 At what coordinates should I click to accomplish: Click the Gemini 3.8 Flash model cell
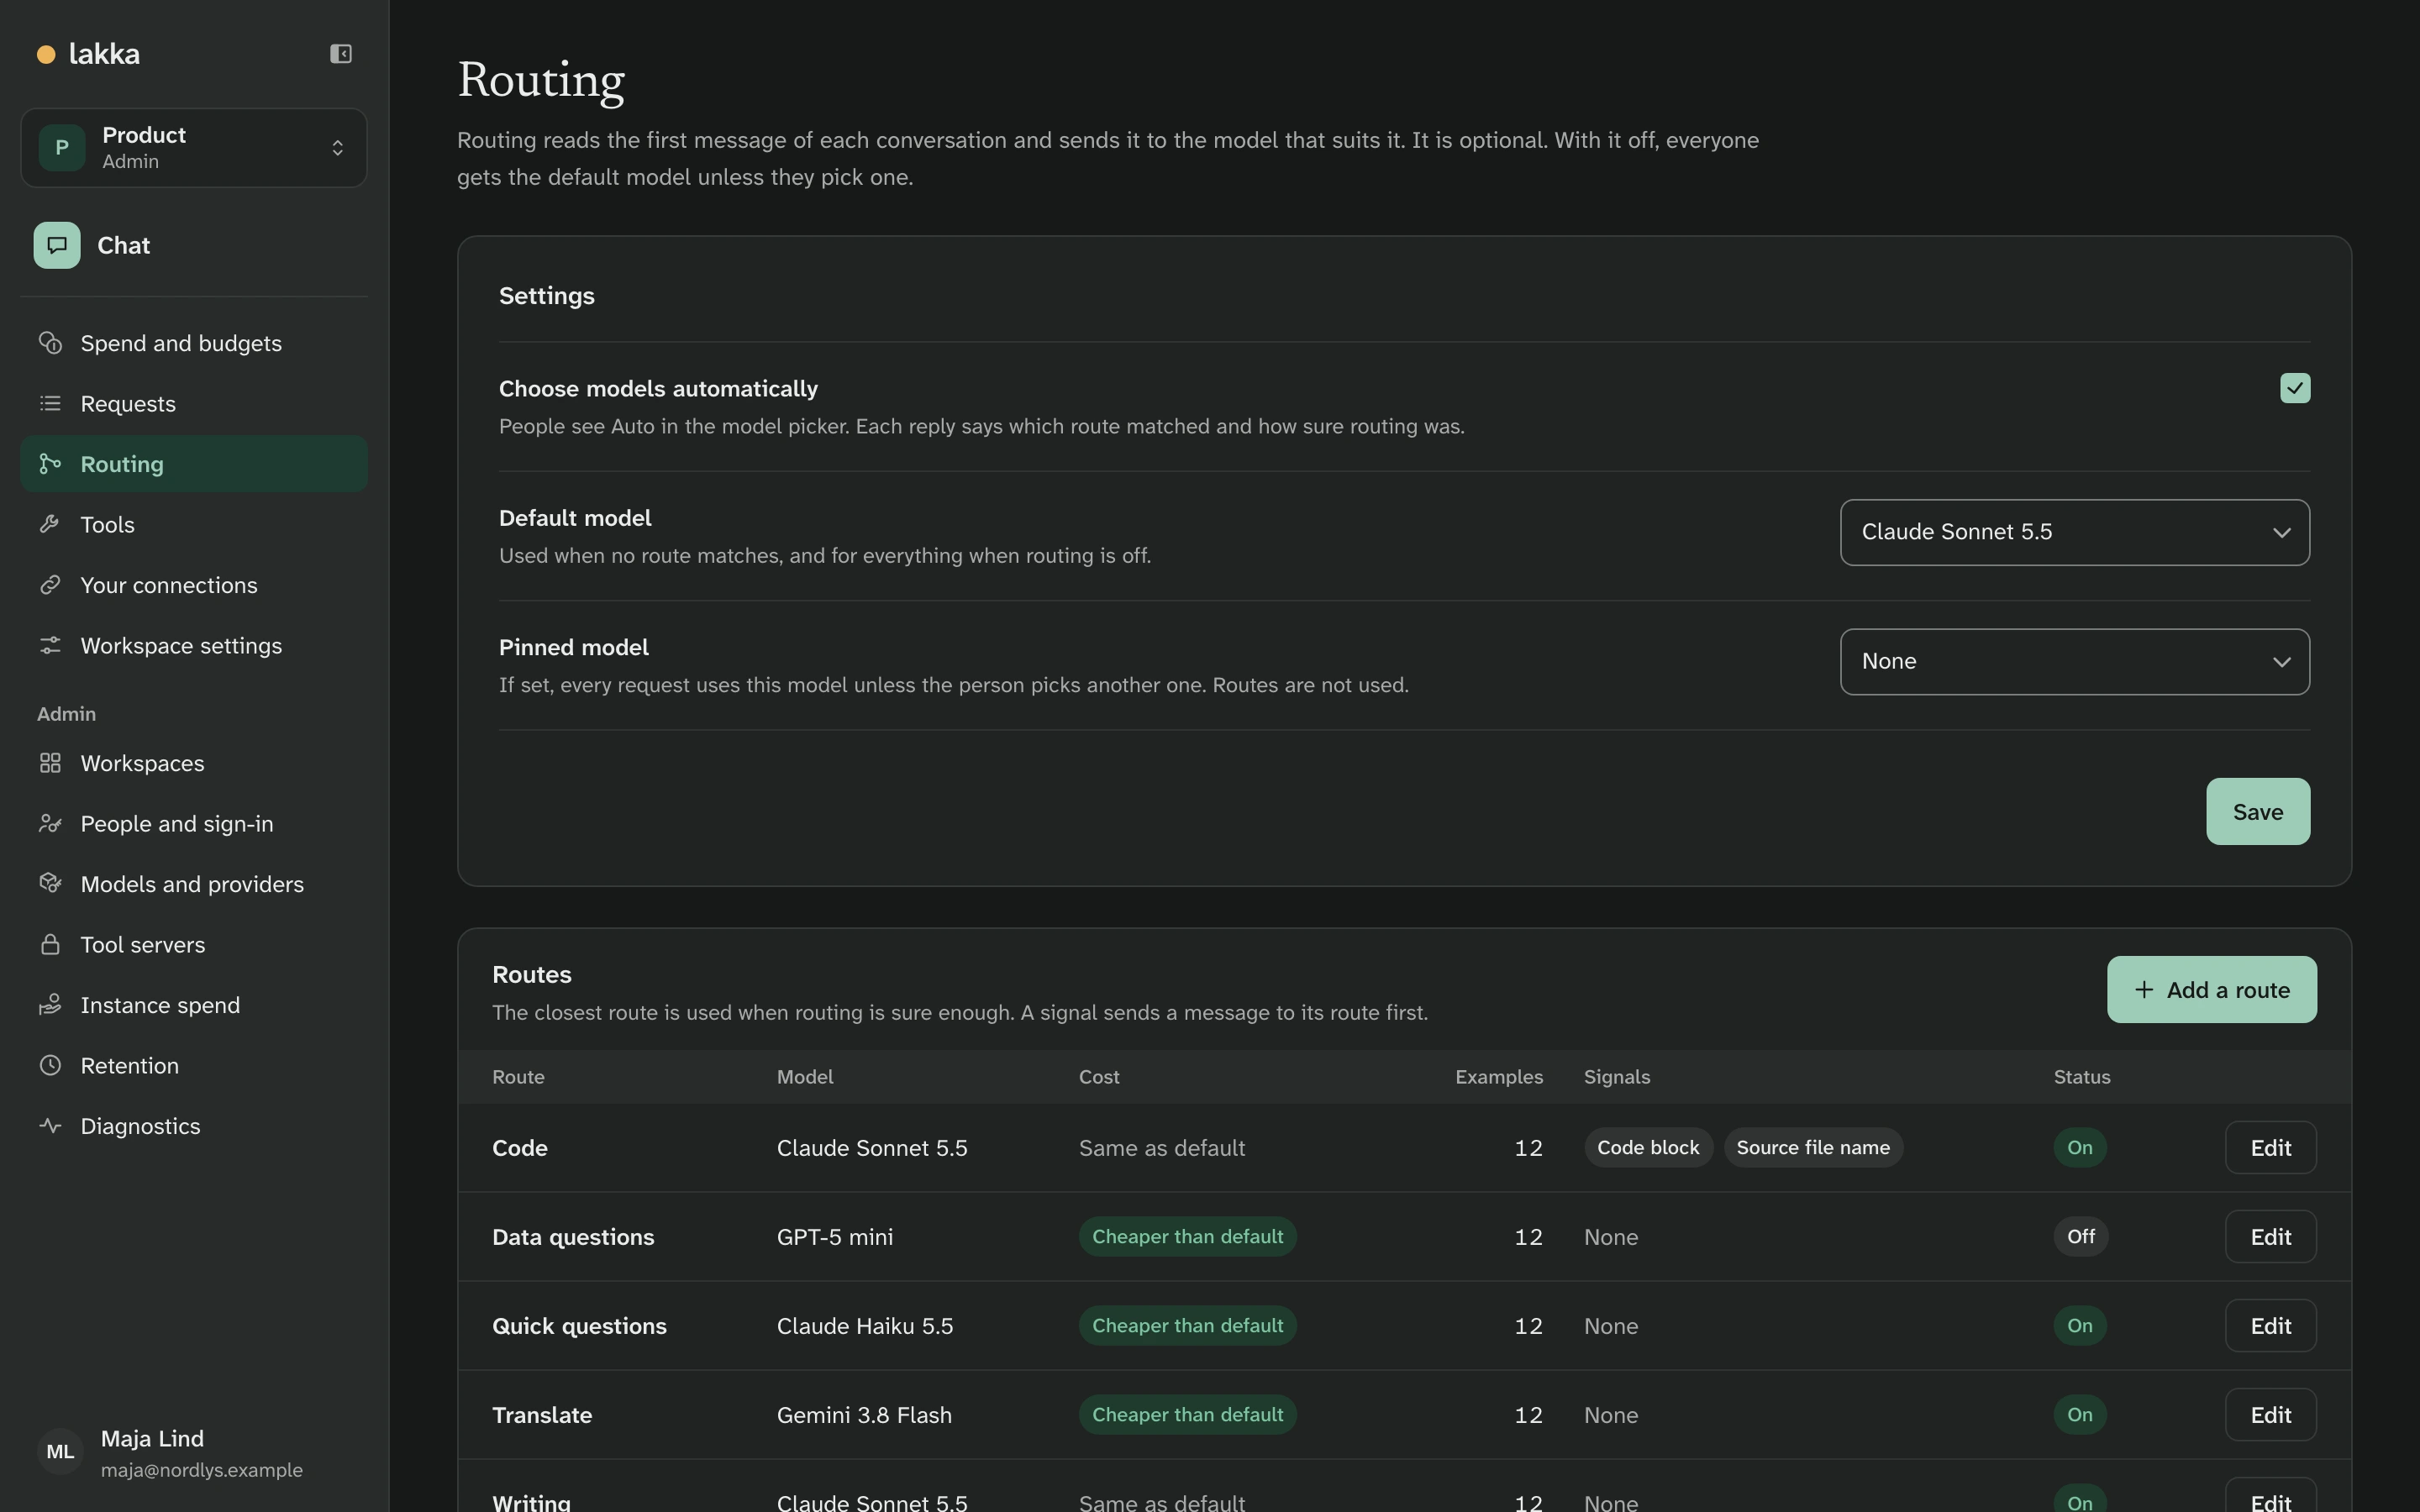click(864, 1415)
